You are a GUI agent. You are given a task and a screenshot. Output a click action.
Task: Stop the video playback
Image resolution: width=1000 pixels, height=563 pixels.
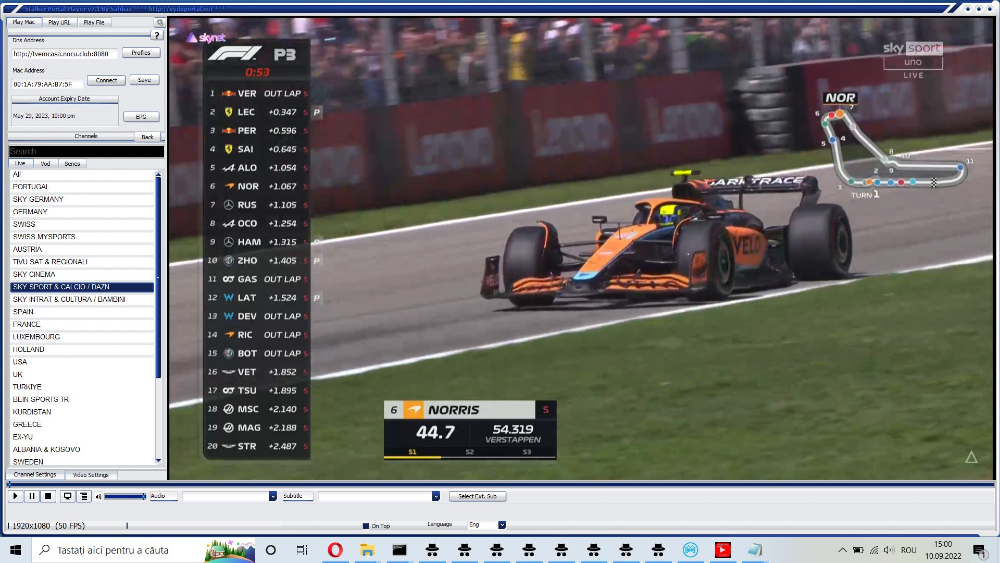pyautogui.click(x=48, y=496)
